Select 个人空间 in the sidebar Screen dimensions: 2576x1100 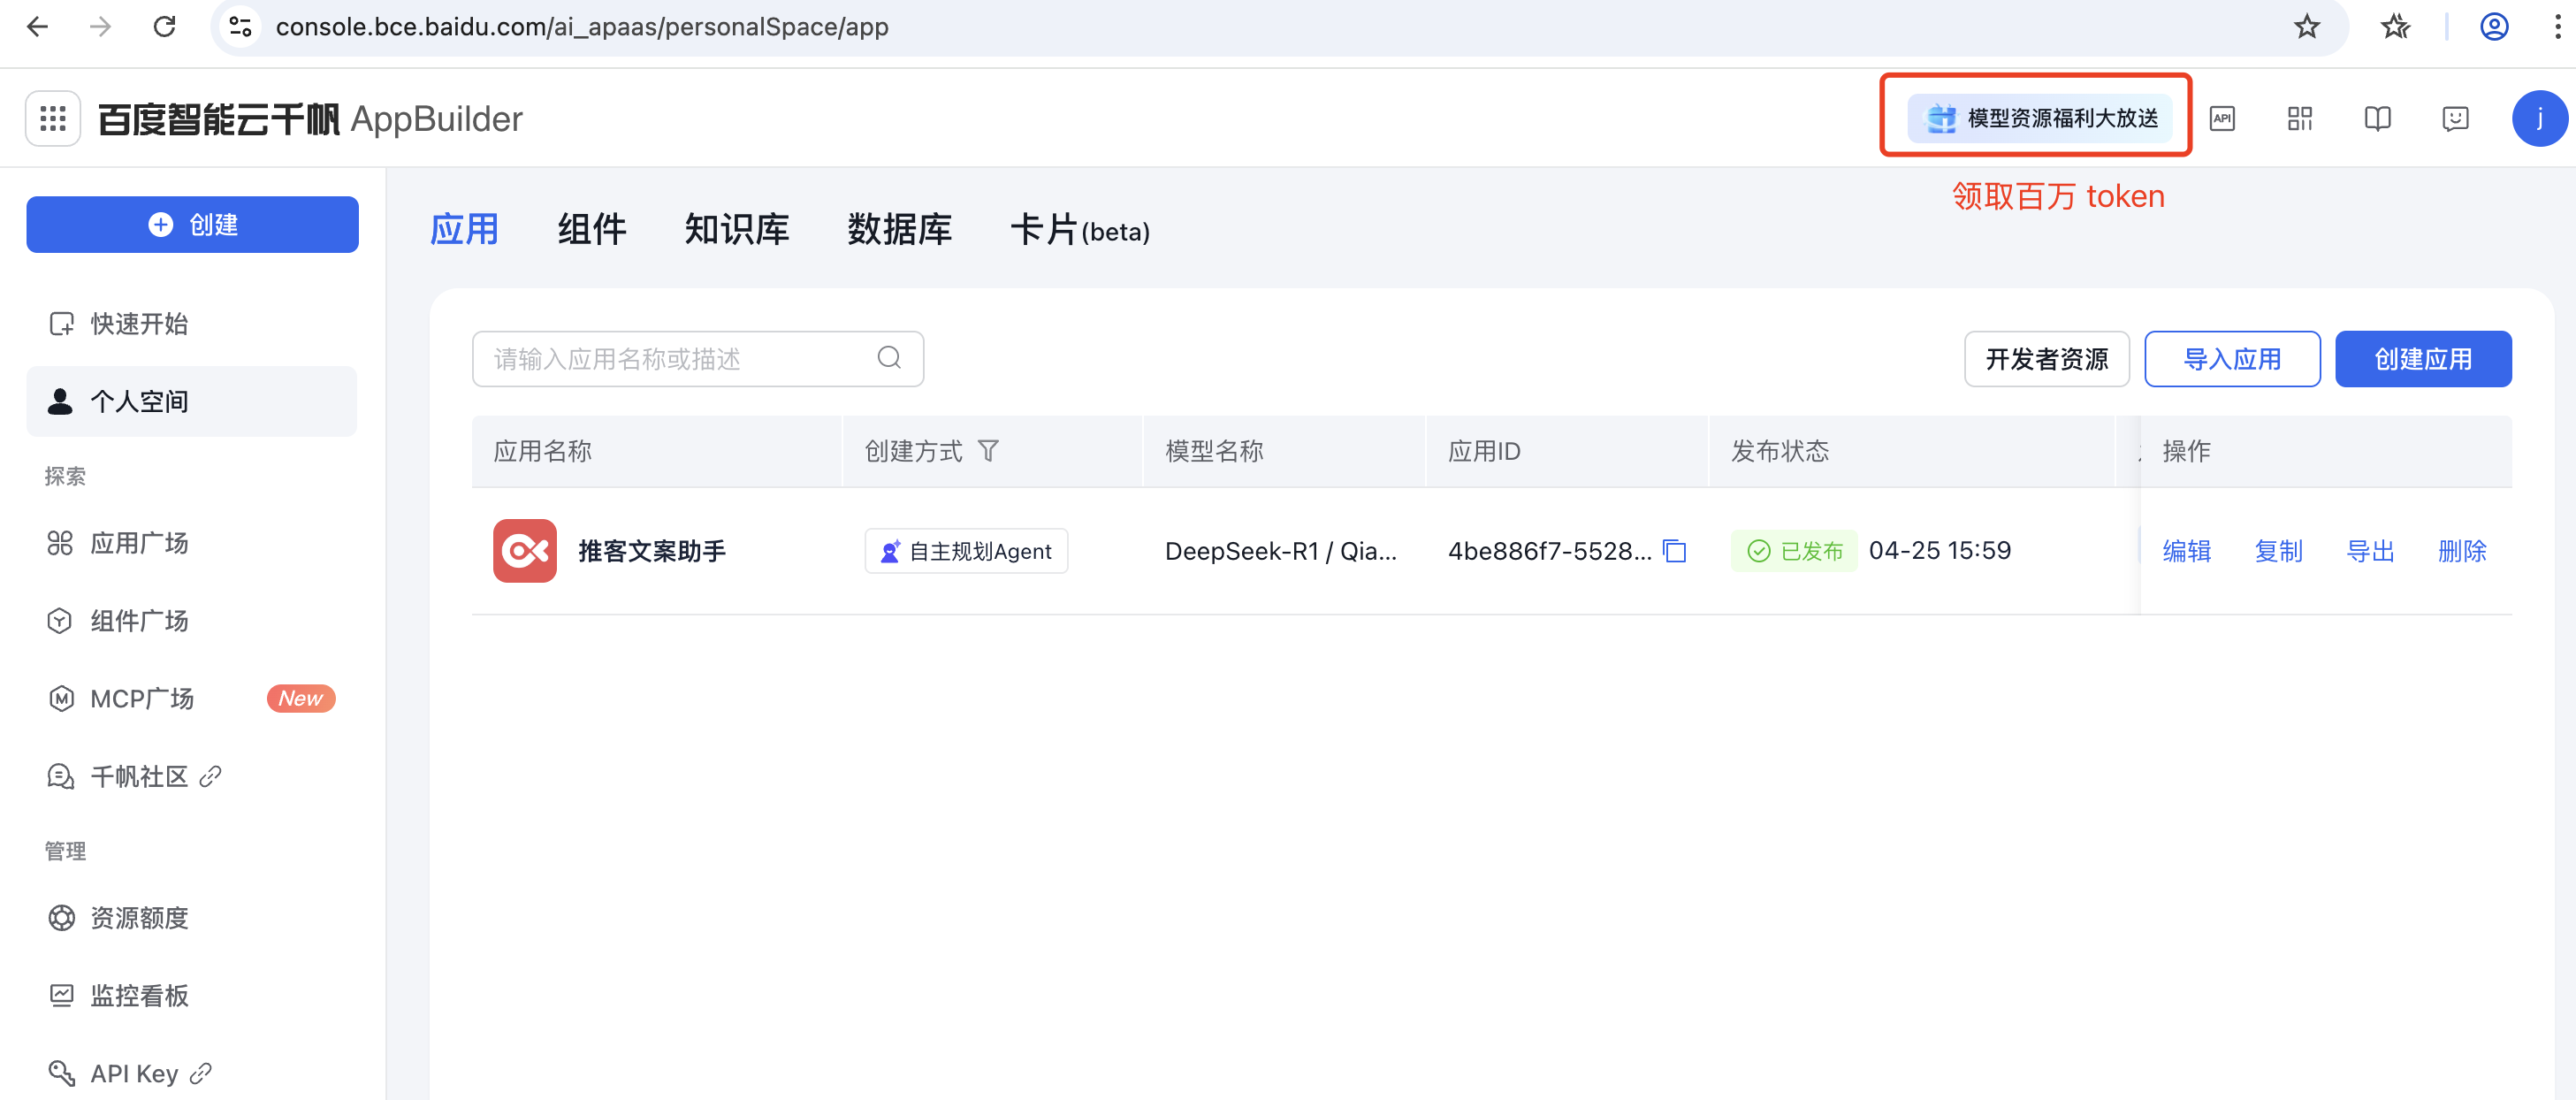coord(192,402)
